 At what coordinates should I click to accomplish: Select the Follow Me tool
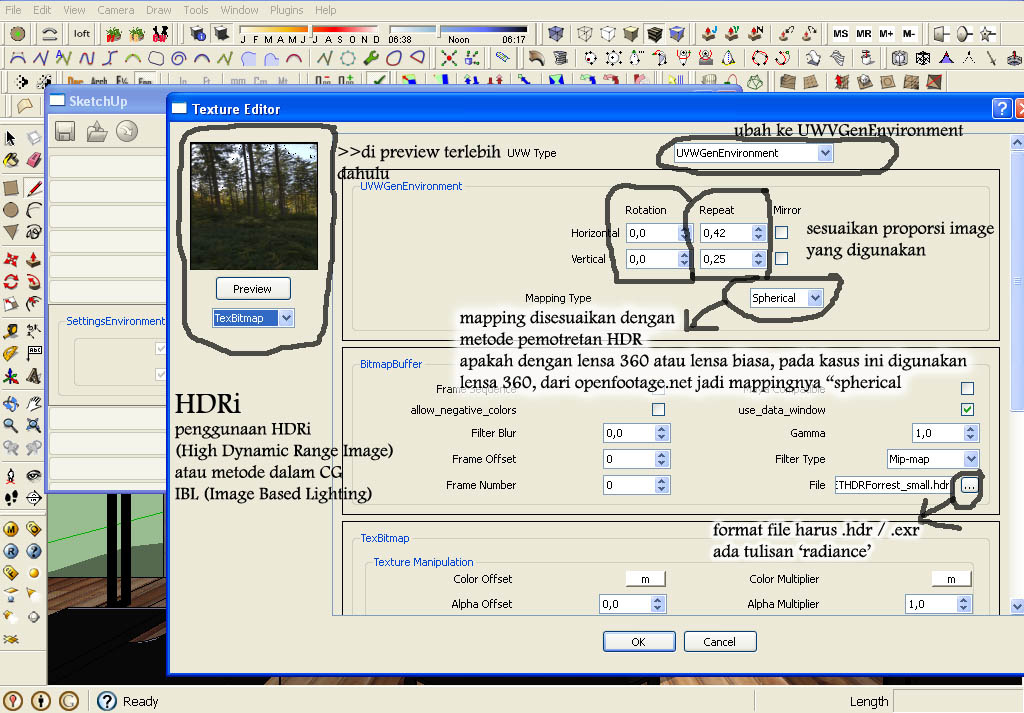point(33,281)
